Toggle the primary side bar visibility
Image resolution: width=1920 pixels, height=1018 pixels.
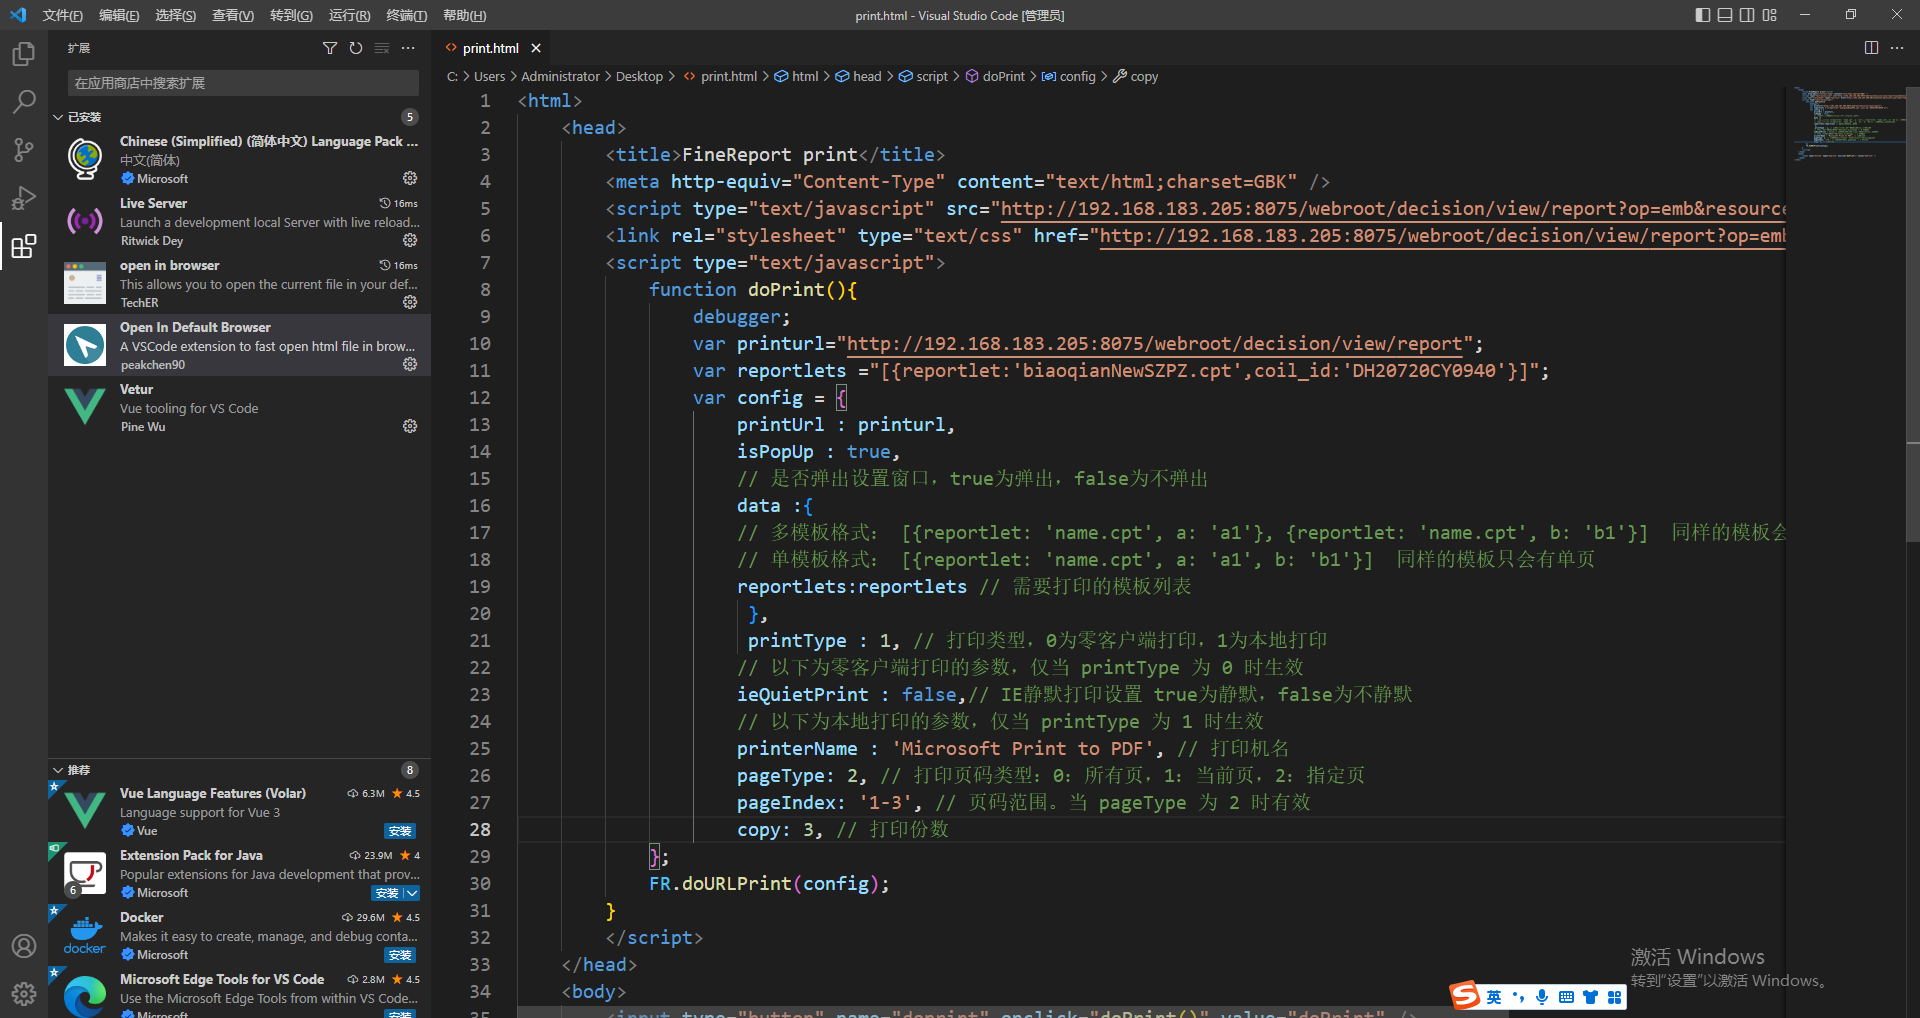point(1703,15)
